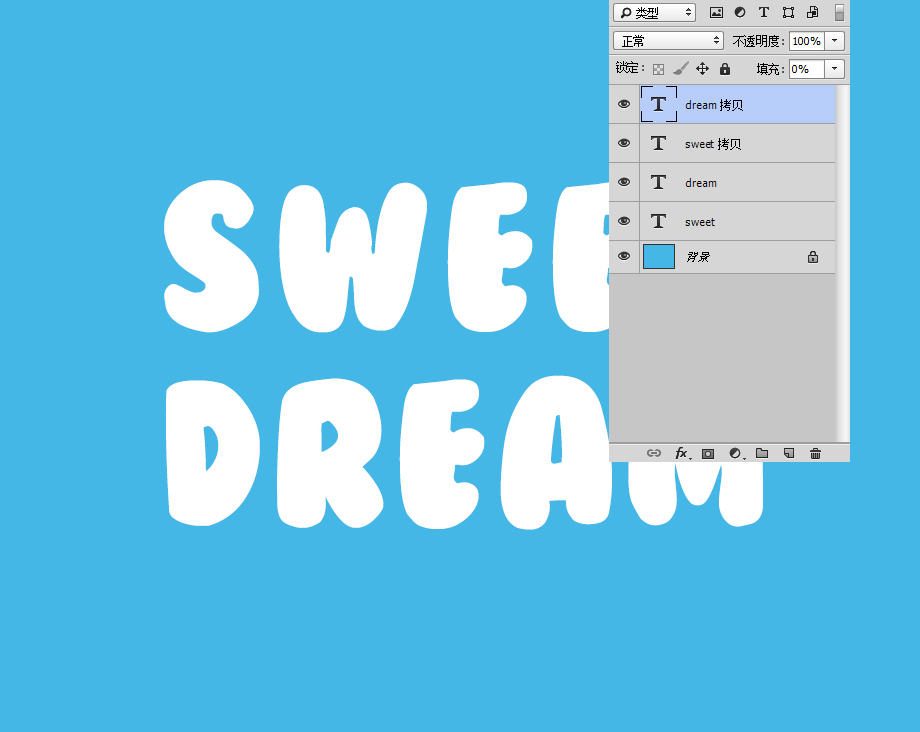
Task: Filter for smart objects icon
Action: pyautogui.click(x=813, y=12)
